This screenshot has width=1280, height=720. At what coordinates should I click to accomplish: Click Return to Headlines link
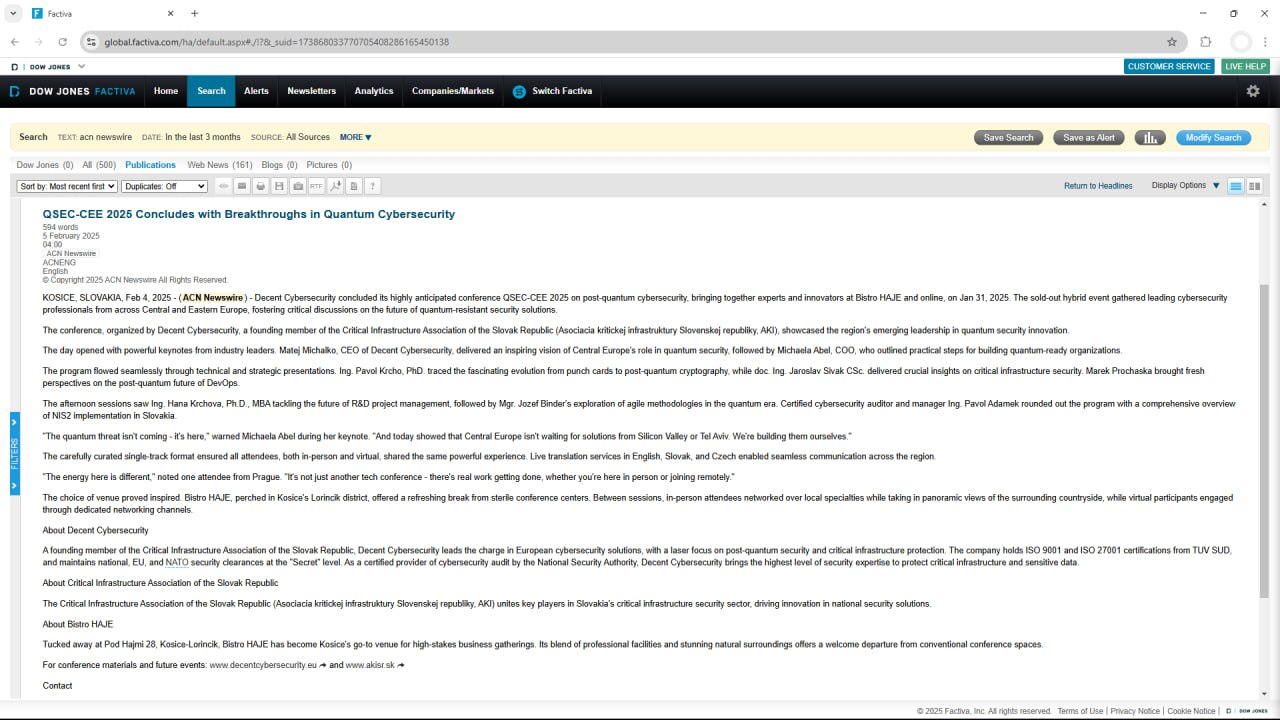[1098, 186]
